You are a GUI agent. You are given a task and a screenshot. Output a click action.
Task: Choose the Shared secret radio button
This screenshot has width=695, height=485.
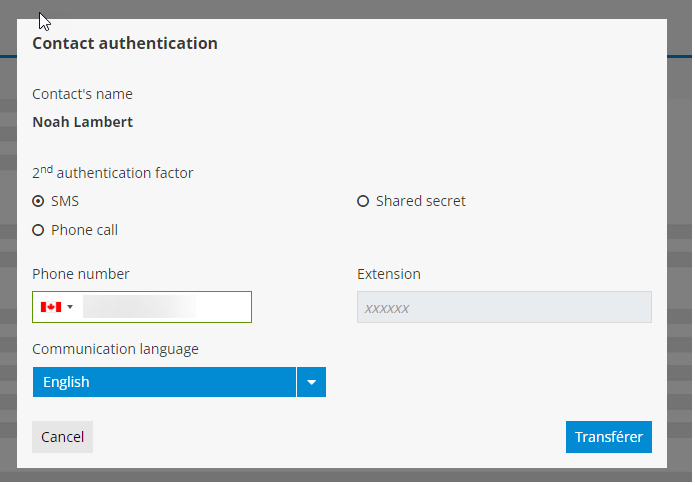click(363, 201)
